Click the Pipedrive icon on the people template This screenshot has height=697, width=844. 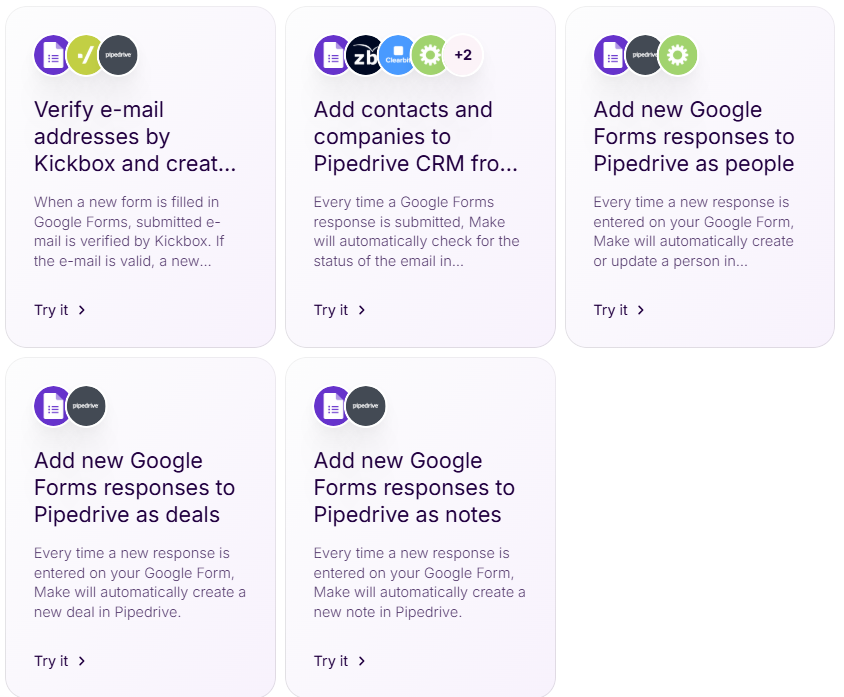click(645, 55)
